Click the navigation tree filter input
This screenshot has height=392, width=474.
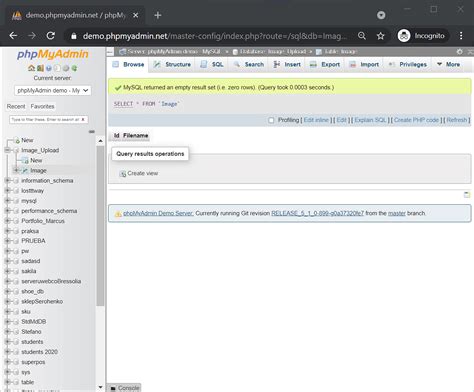[x=49, y=119]
